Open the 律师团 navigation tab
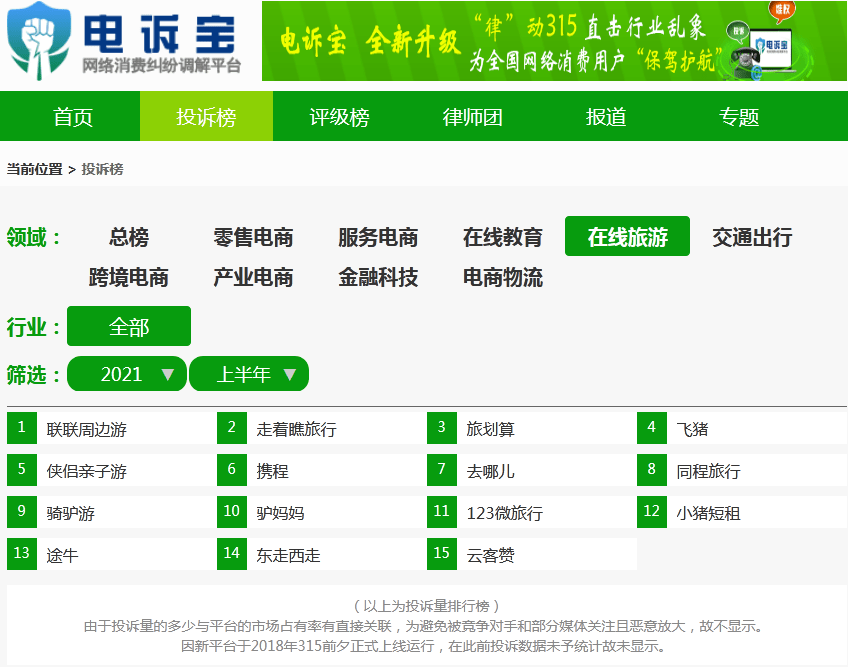 tap(473, 116)
